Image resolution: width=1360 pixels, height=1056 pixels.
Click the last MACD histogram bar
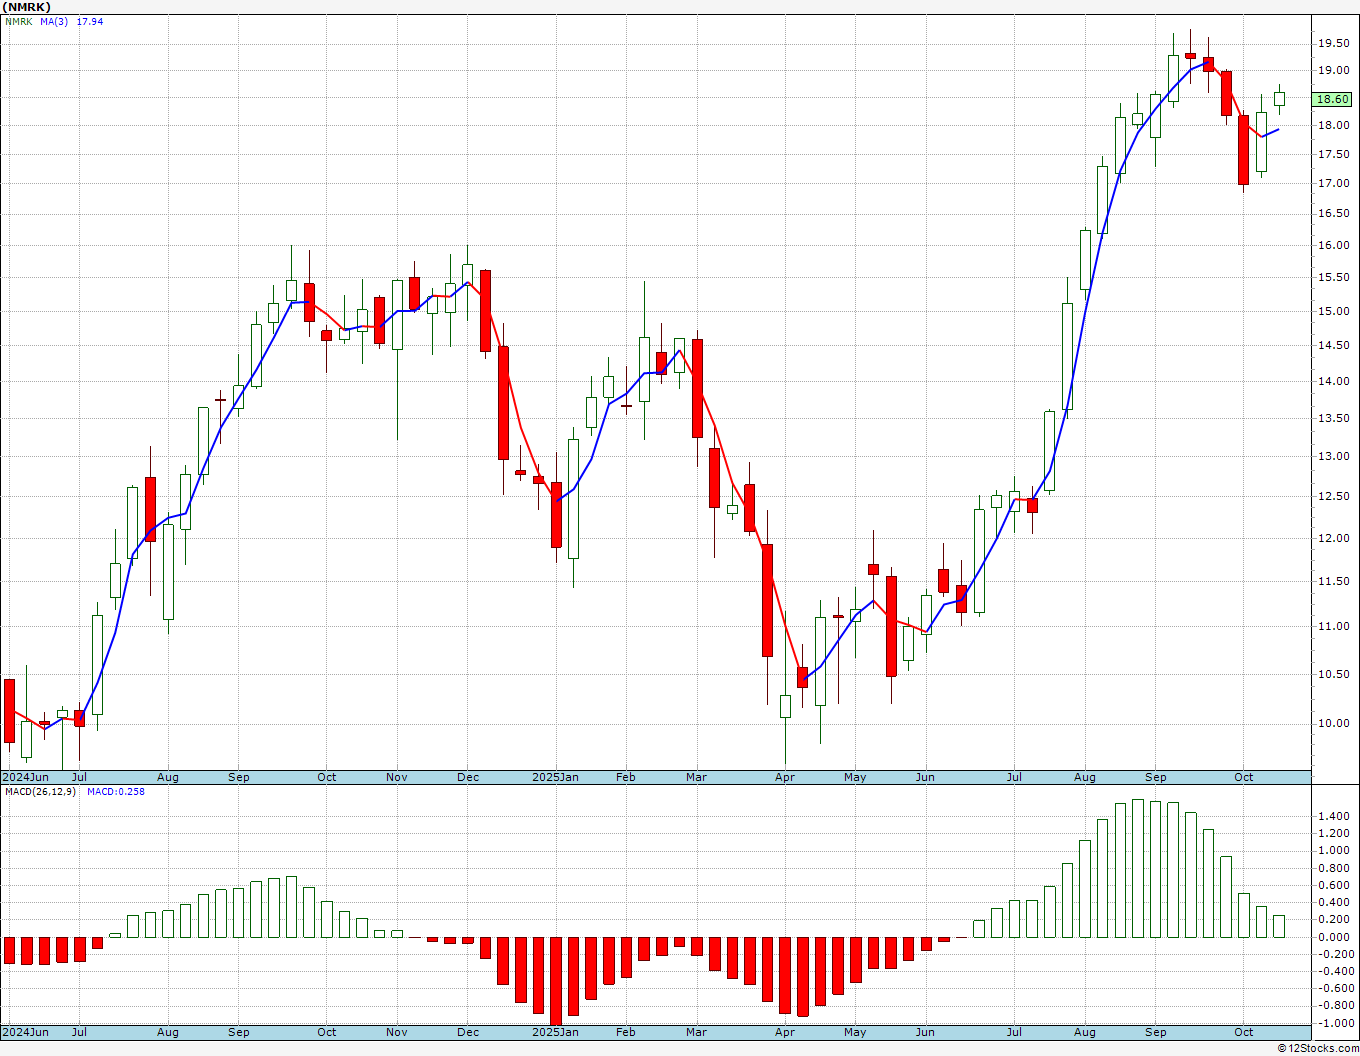pyautogui.click(x=1279, y=926)
